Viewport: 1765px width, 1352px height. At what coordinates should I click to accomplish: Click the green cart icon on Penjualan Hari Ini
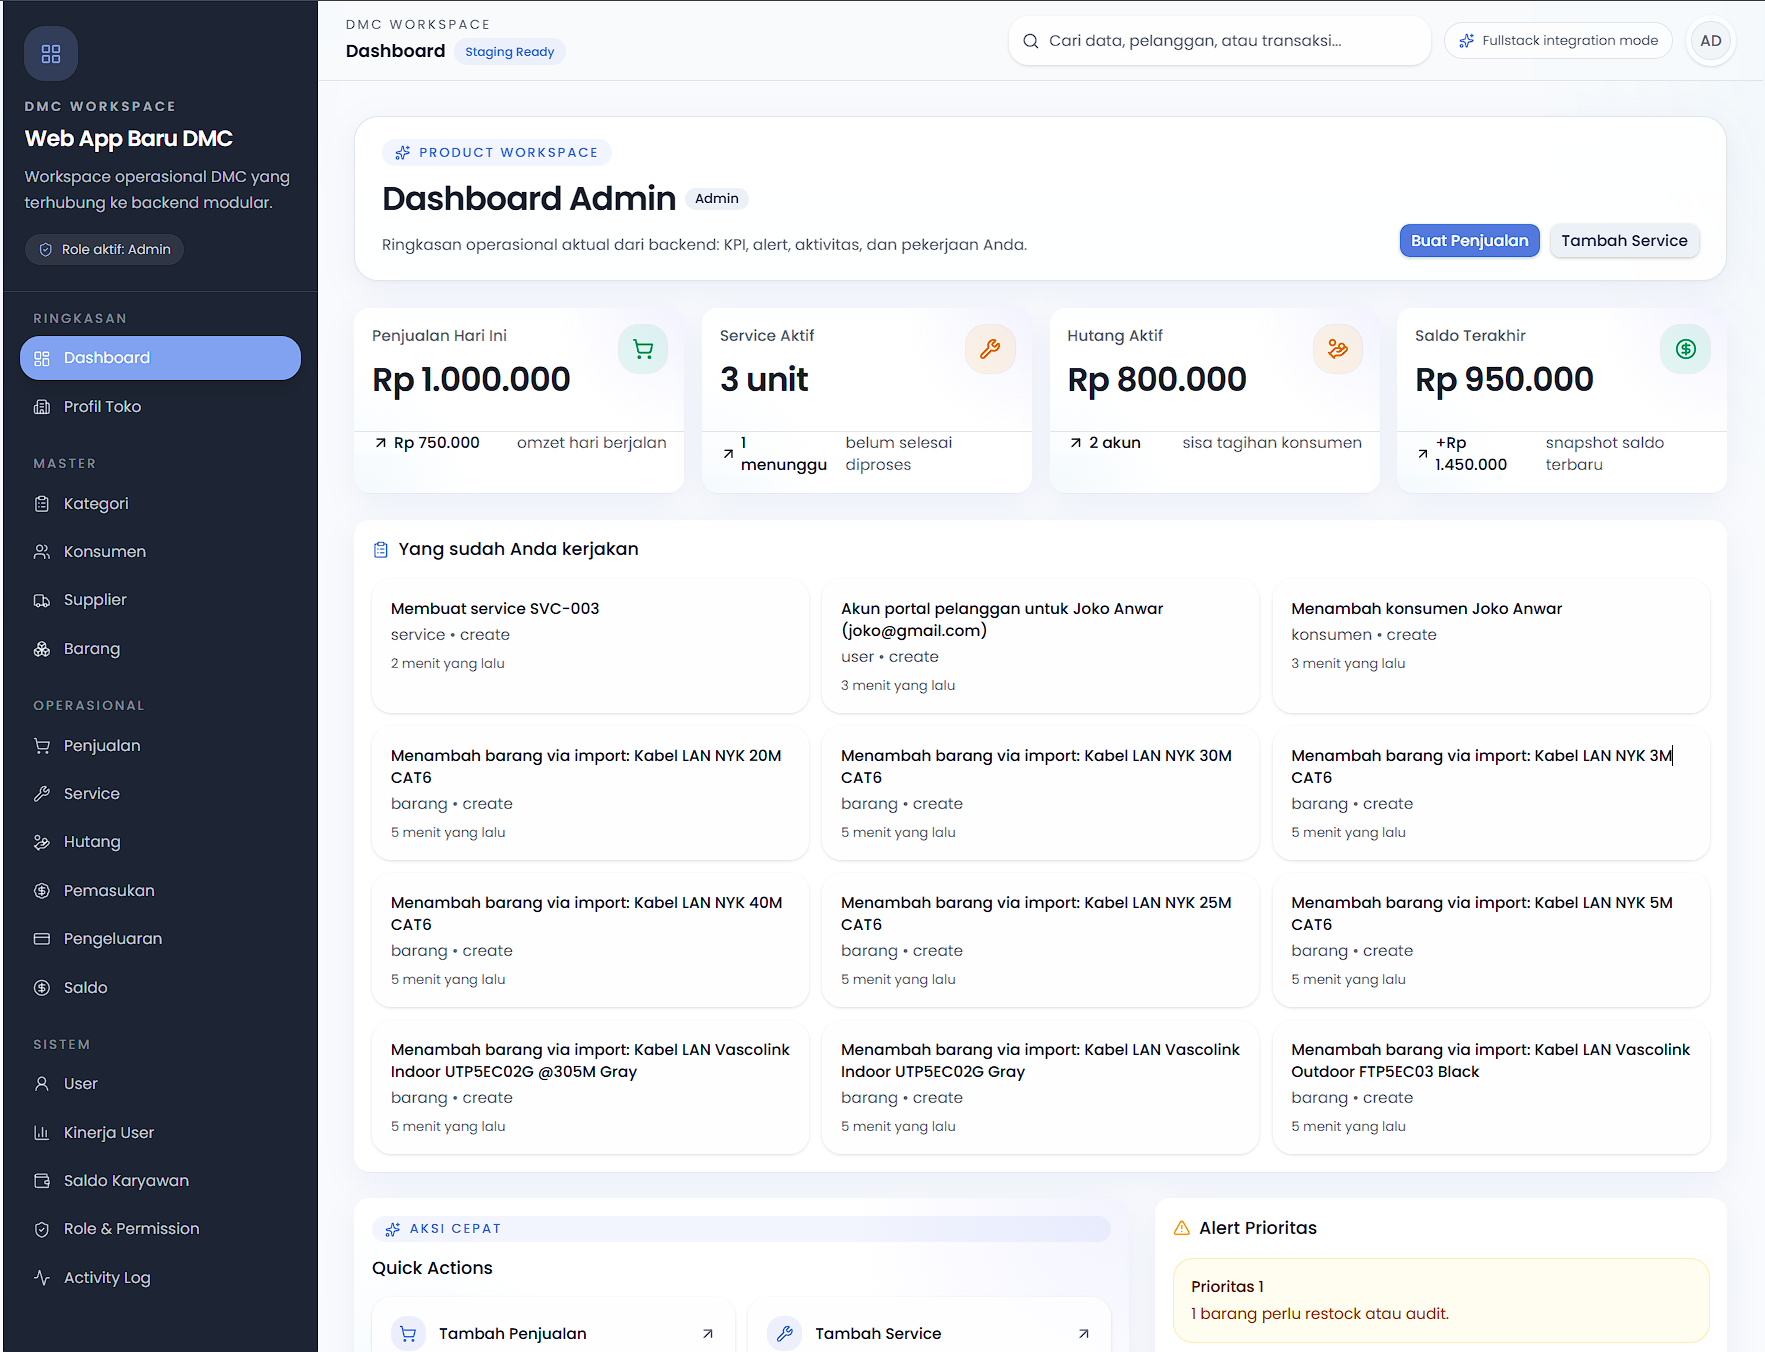pos(643,349)
